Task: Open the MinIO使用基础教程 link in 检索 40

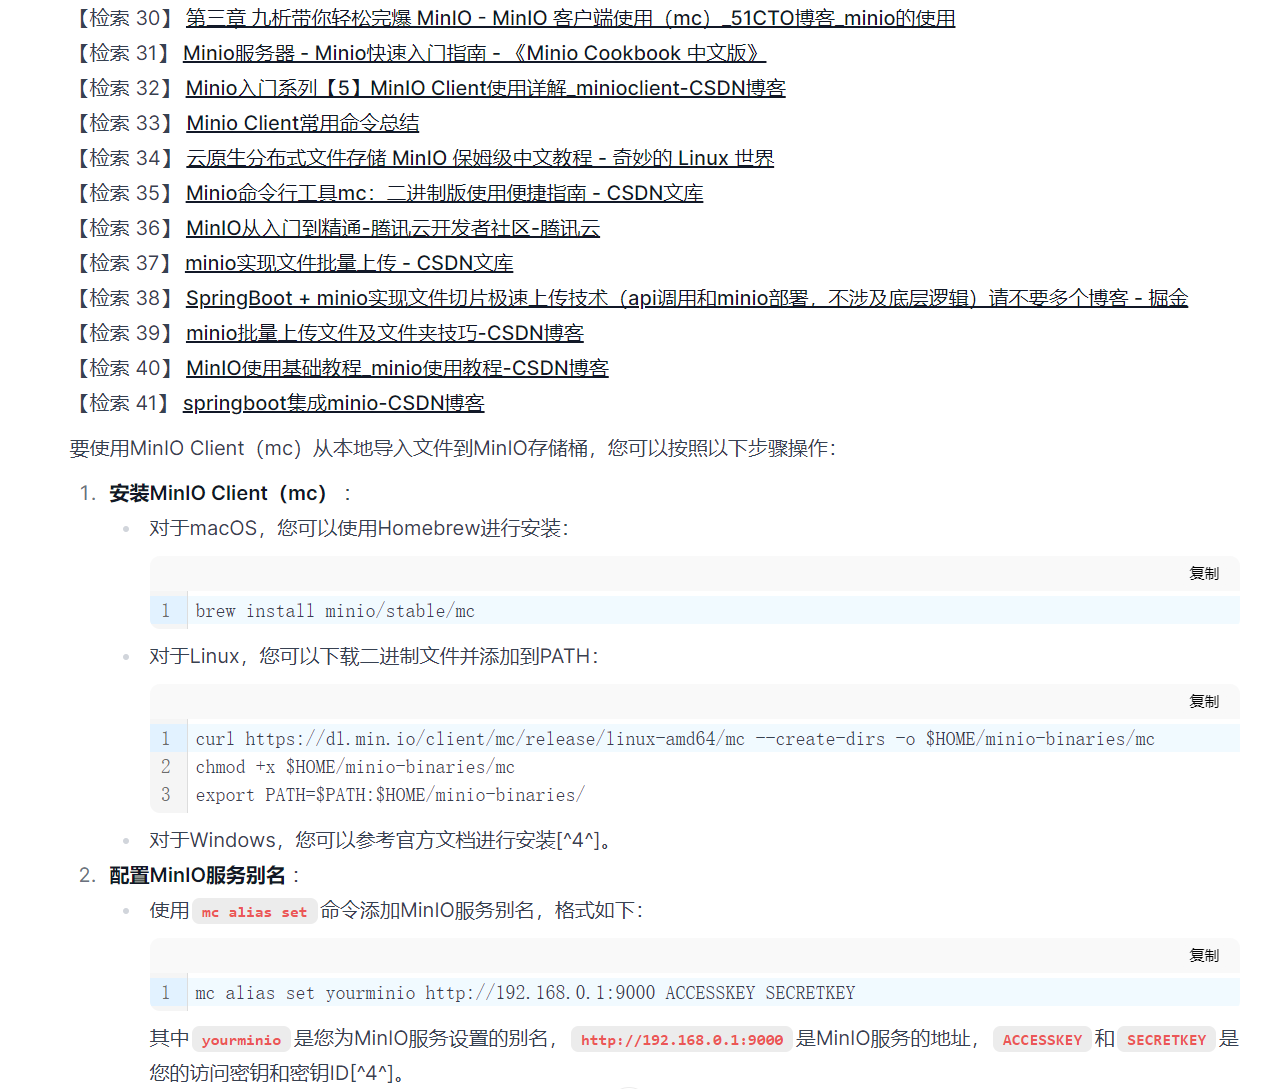Action: click(397, 368)
